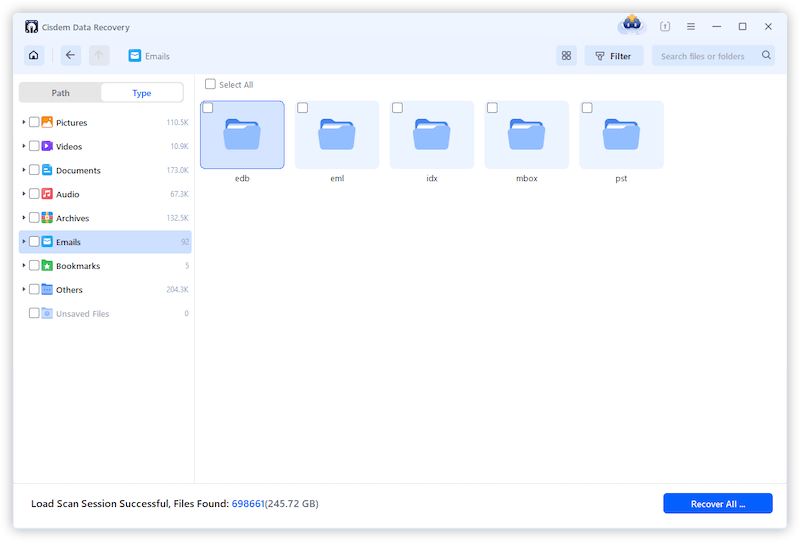Expand the Videos tree arrow
This screenshot has width=800, height=542.
tap(23, 146)
